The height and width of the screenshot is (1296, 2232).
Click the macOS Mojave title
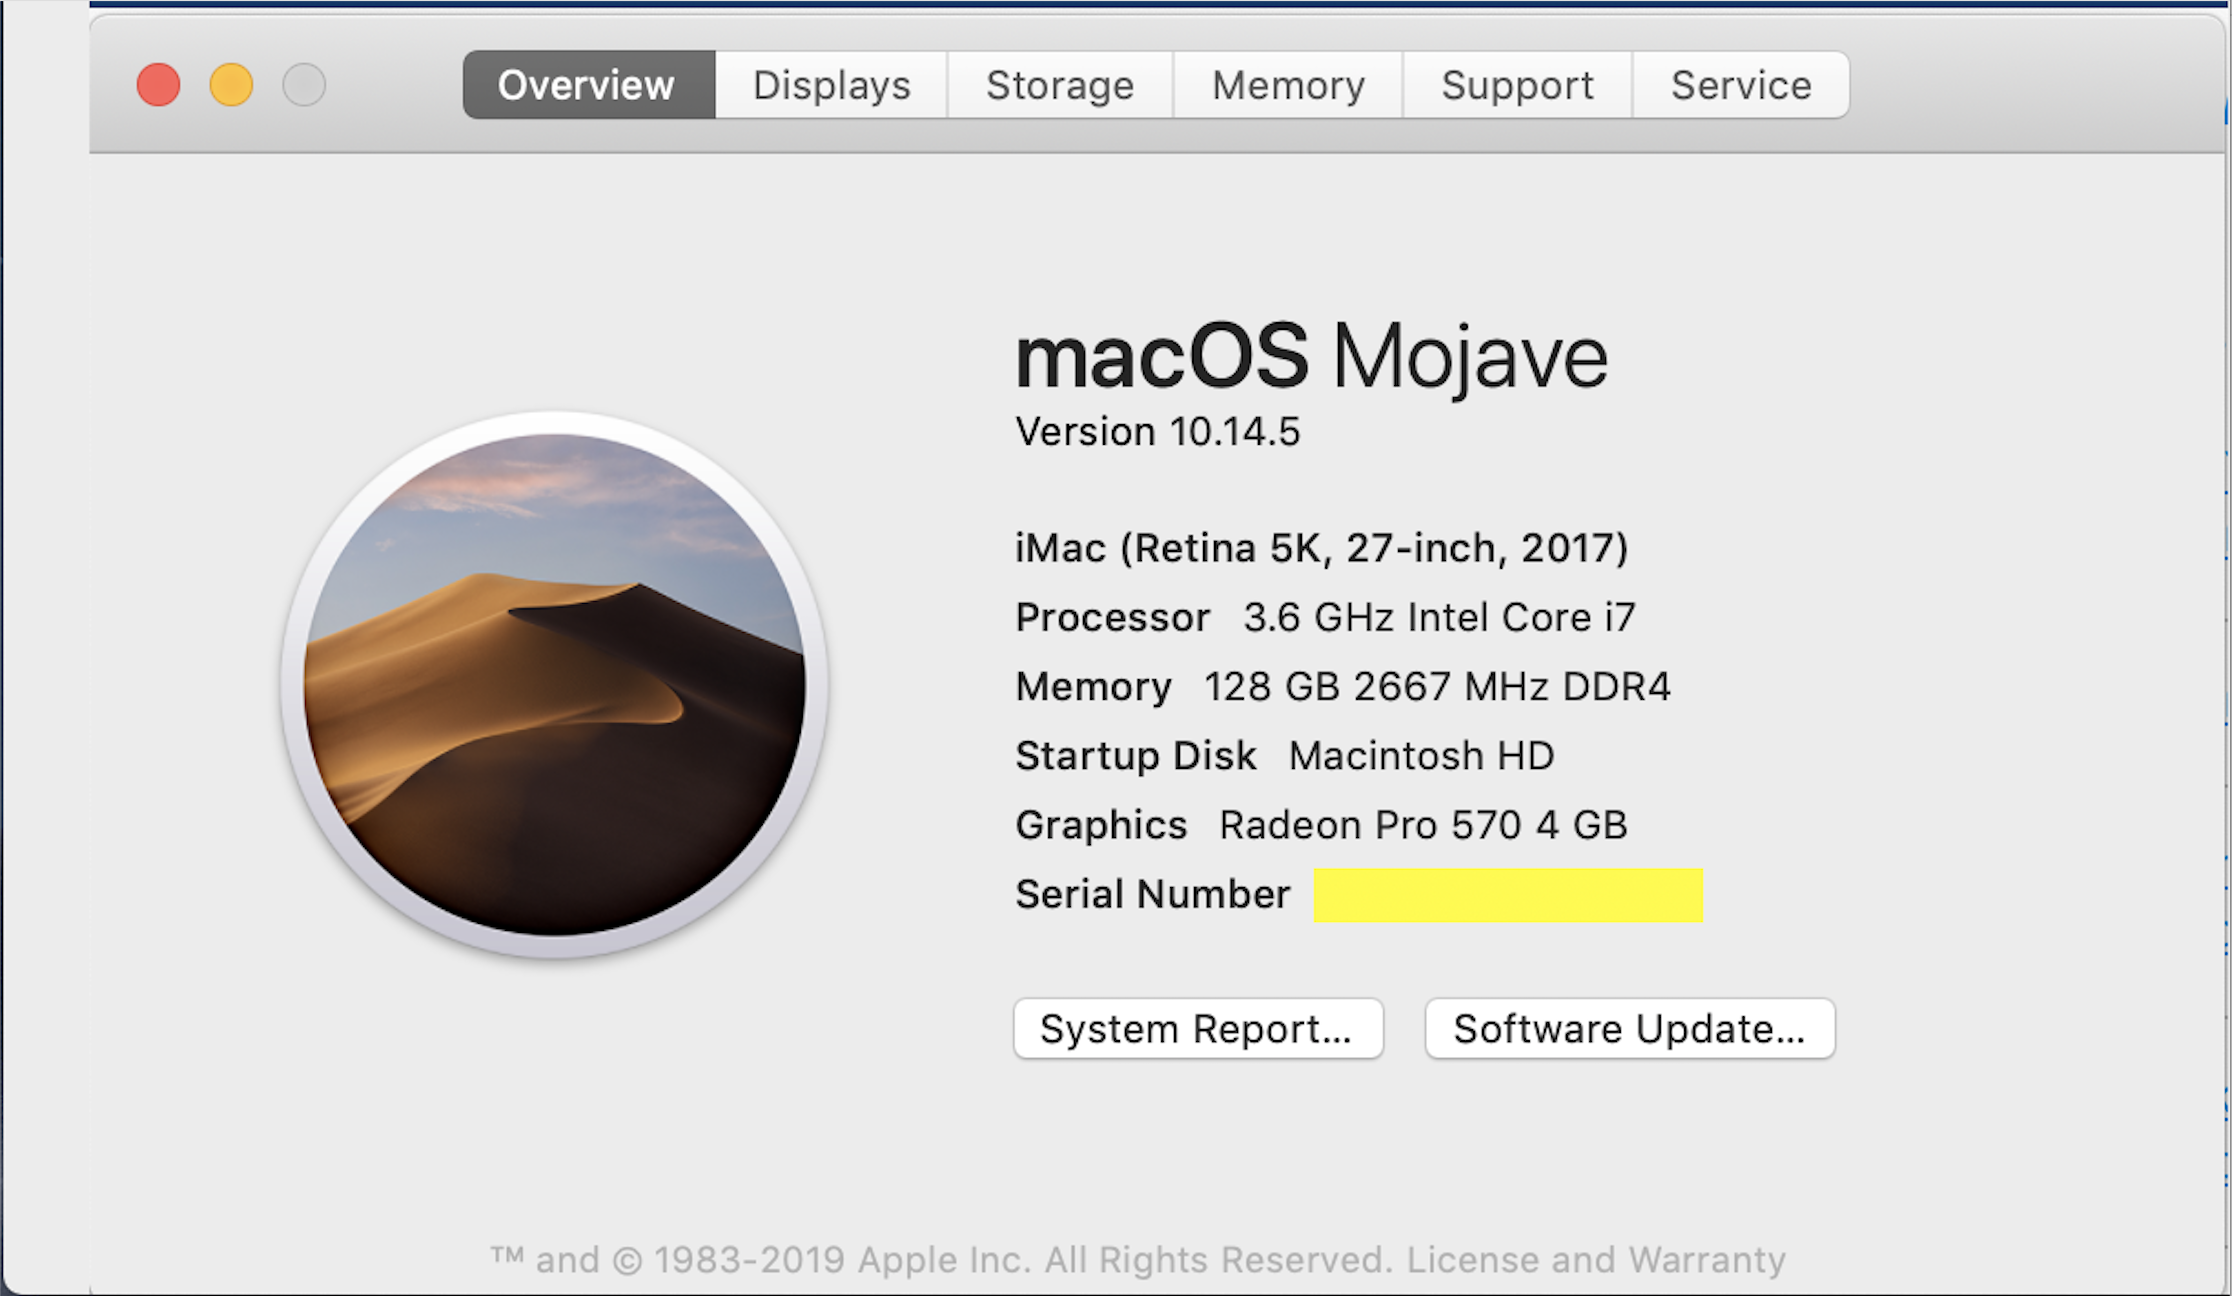1310,357
